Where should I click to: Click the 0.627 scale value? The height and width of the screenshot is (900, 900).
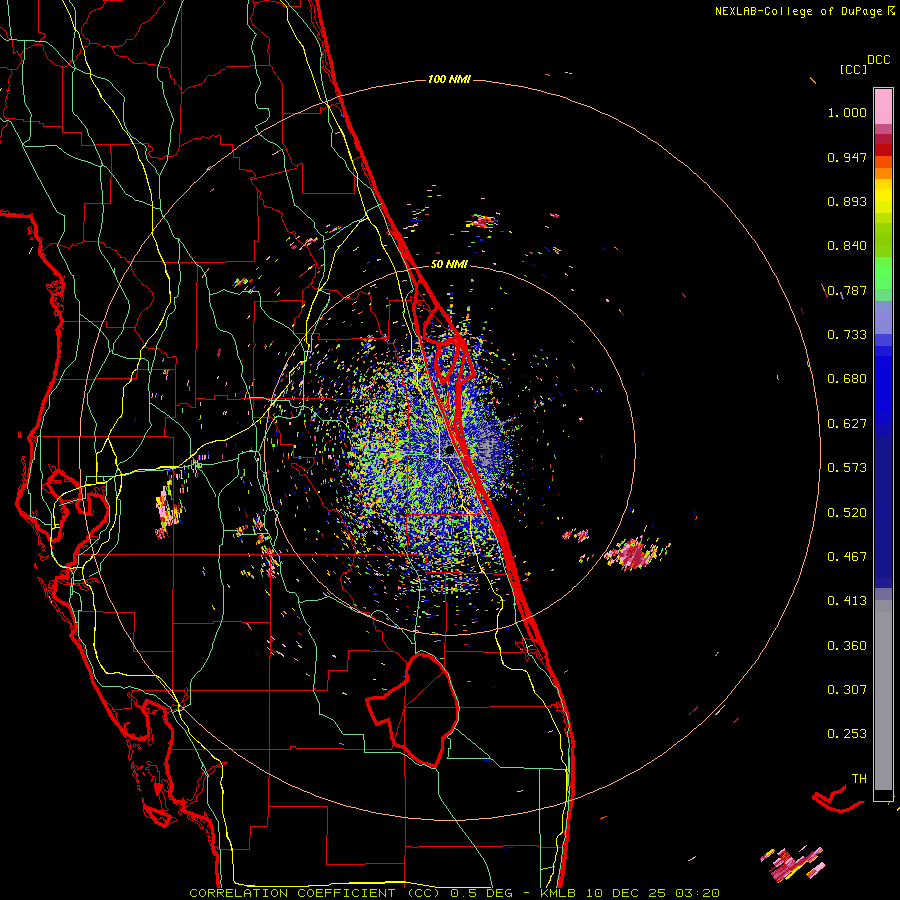click(847, 424)
